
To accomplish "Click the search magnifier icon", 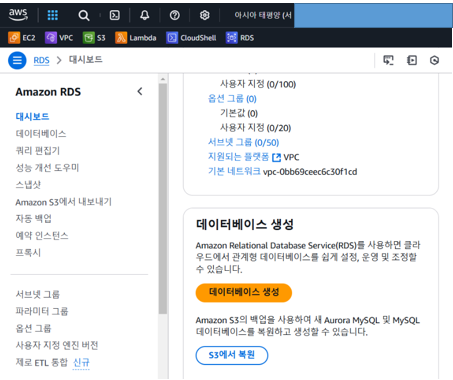I will point(84,15).
